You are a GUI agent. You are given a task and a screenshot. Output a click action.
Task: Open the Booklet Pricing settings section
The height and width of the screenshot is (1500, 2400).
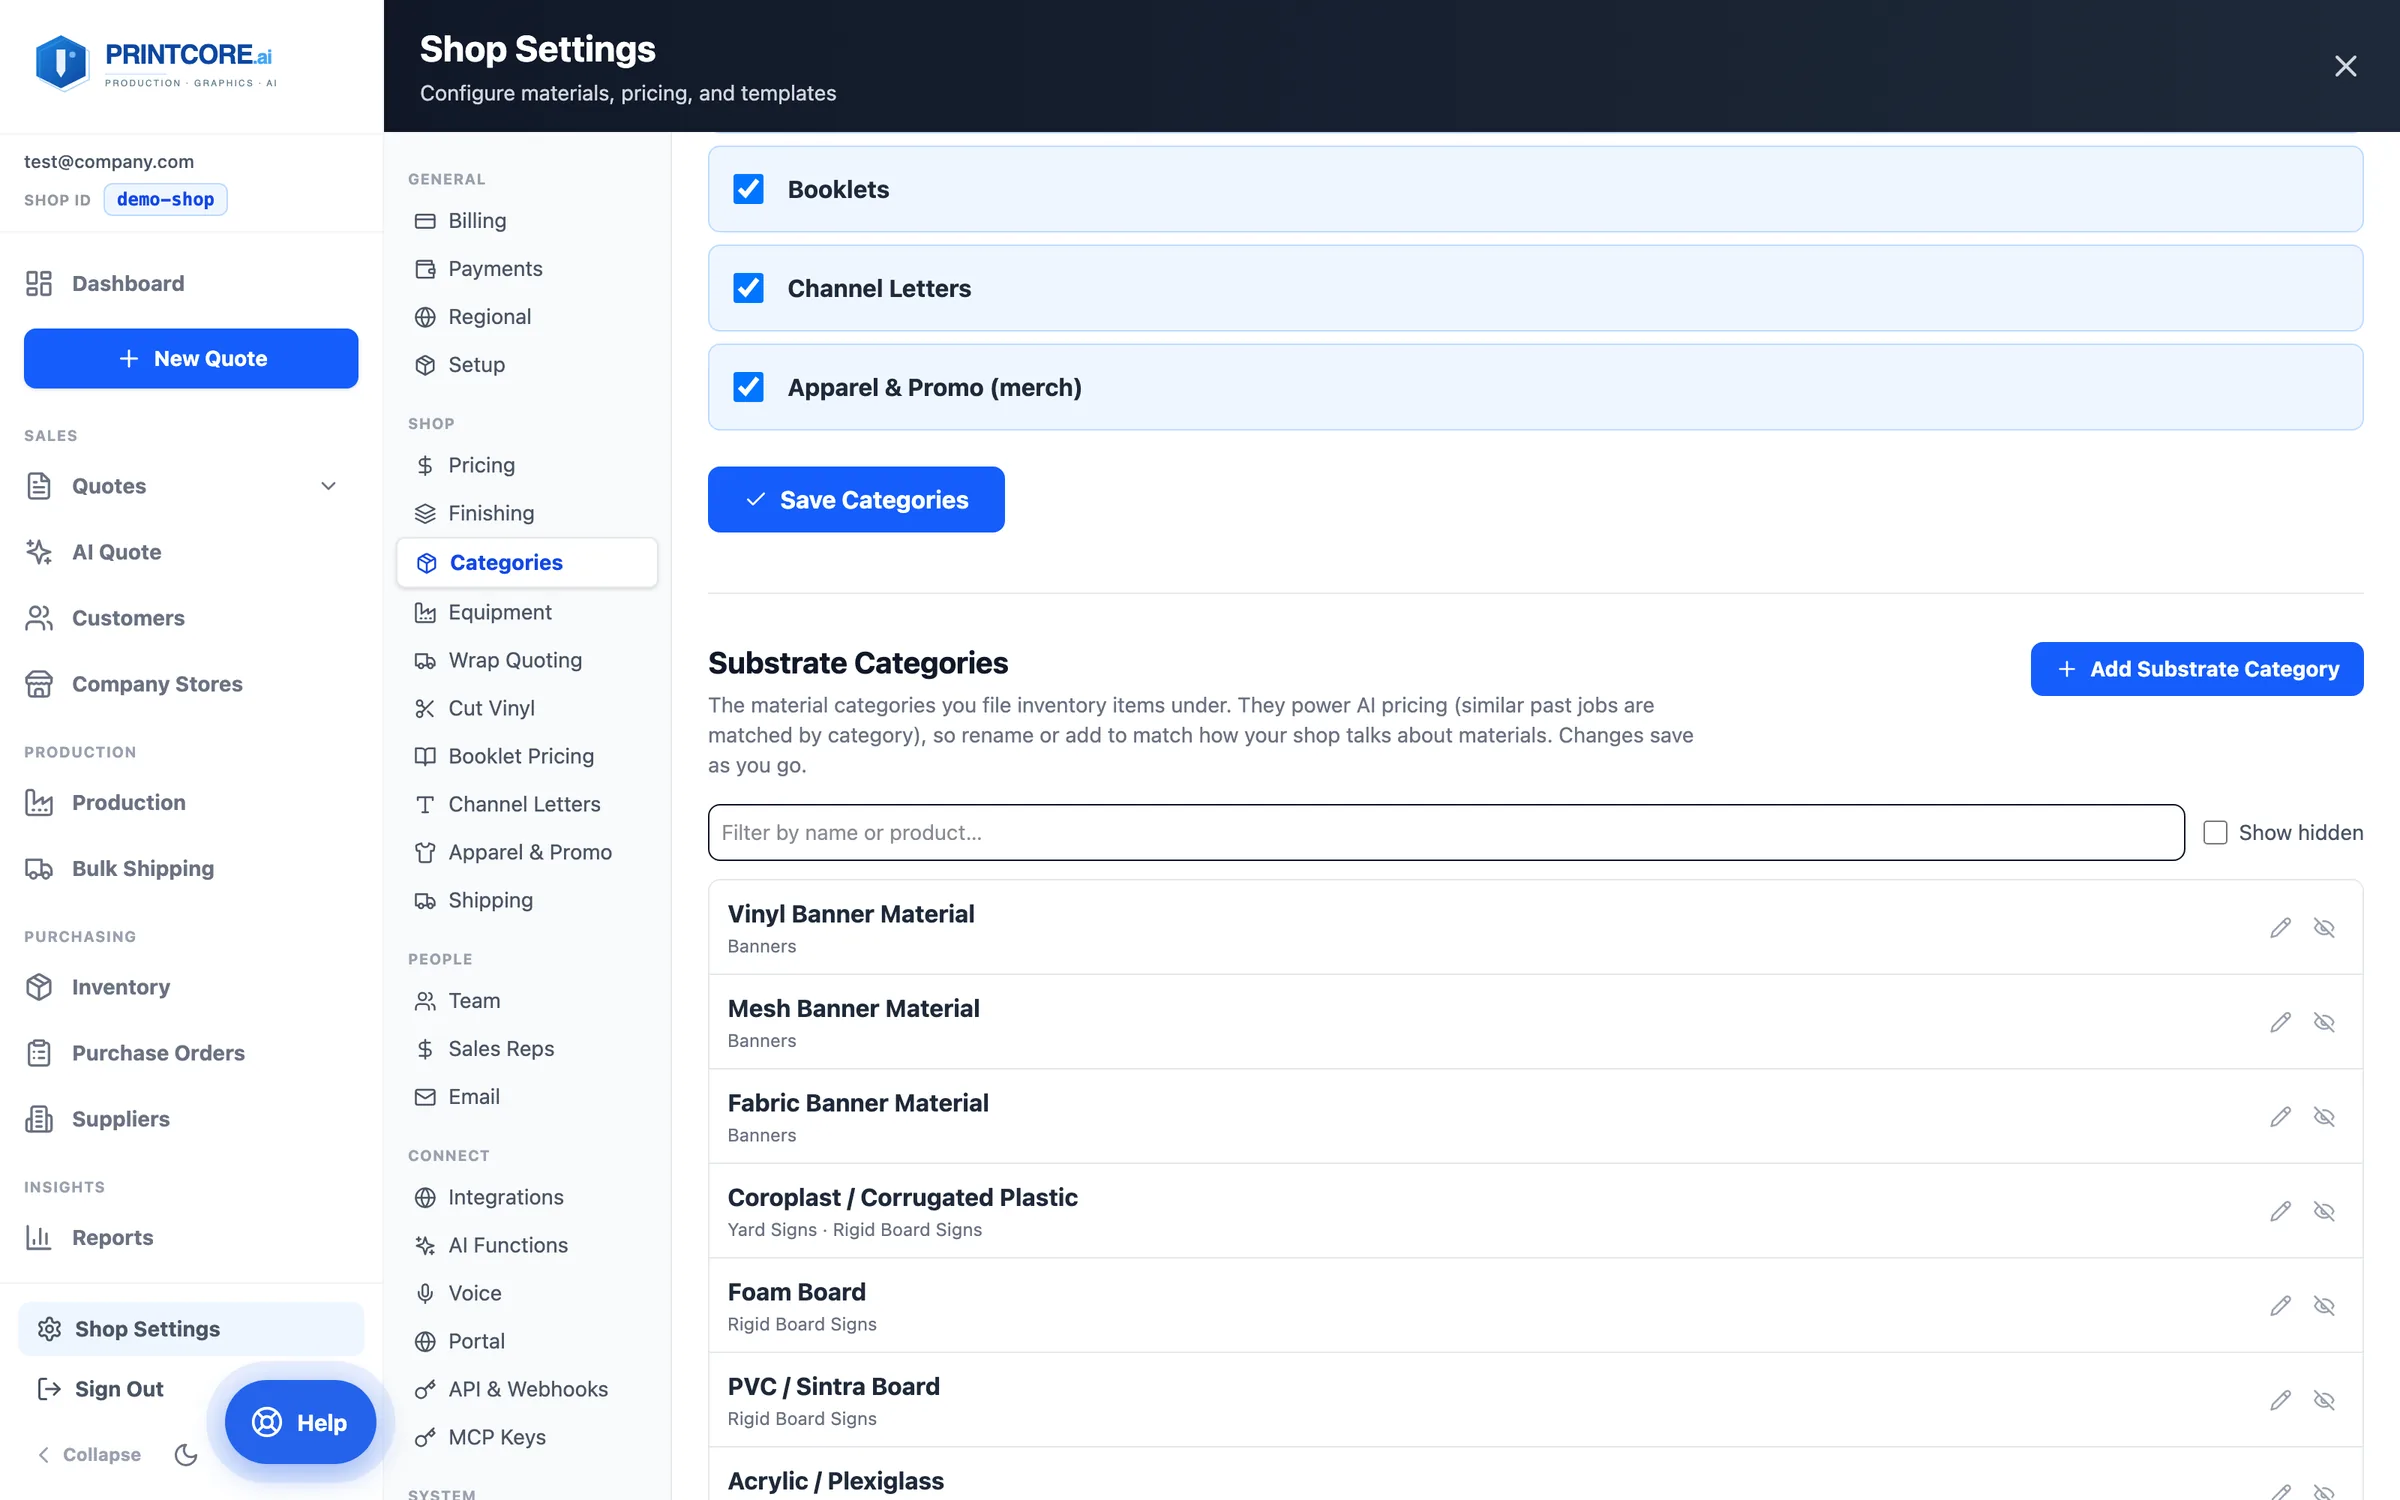click(527, 756)
